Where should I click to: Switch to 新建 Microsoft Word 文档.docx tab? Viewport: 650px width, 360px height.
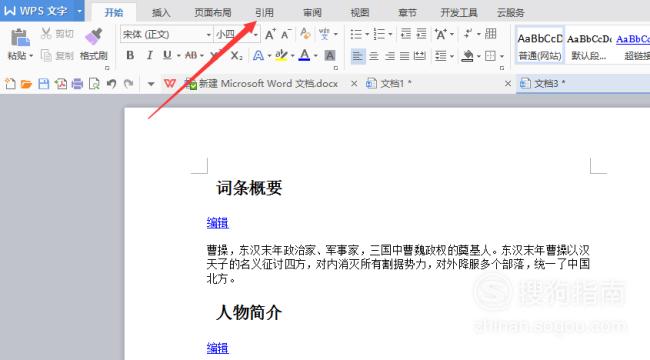point(268,84)
